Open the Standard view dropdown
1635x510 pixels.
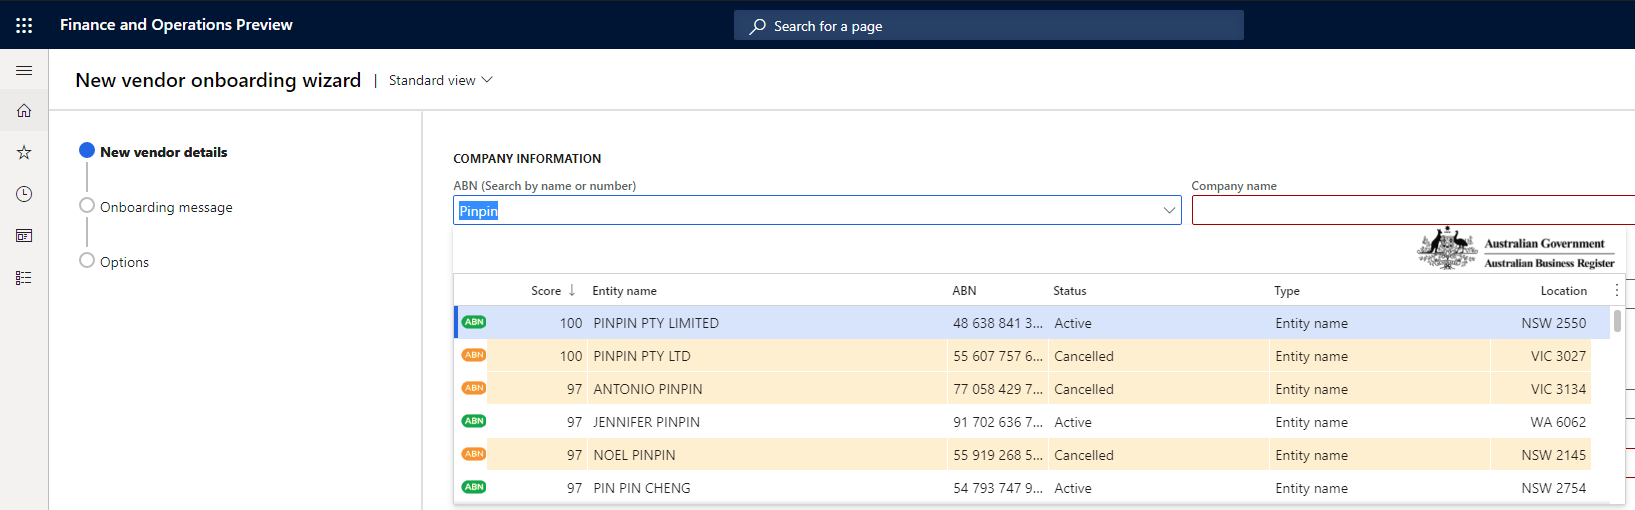(x=441, y=80)
